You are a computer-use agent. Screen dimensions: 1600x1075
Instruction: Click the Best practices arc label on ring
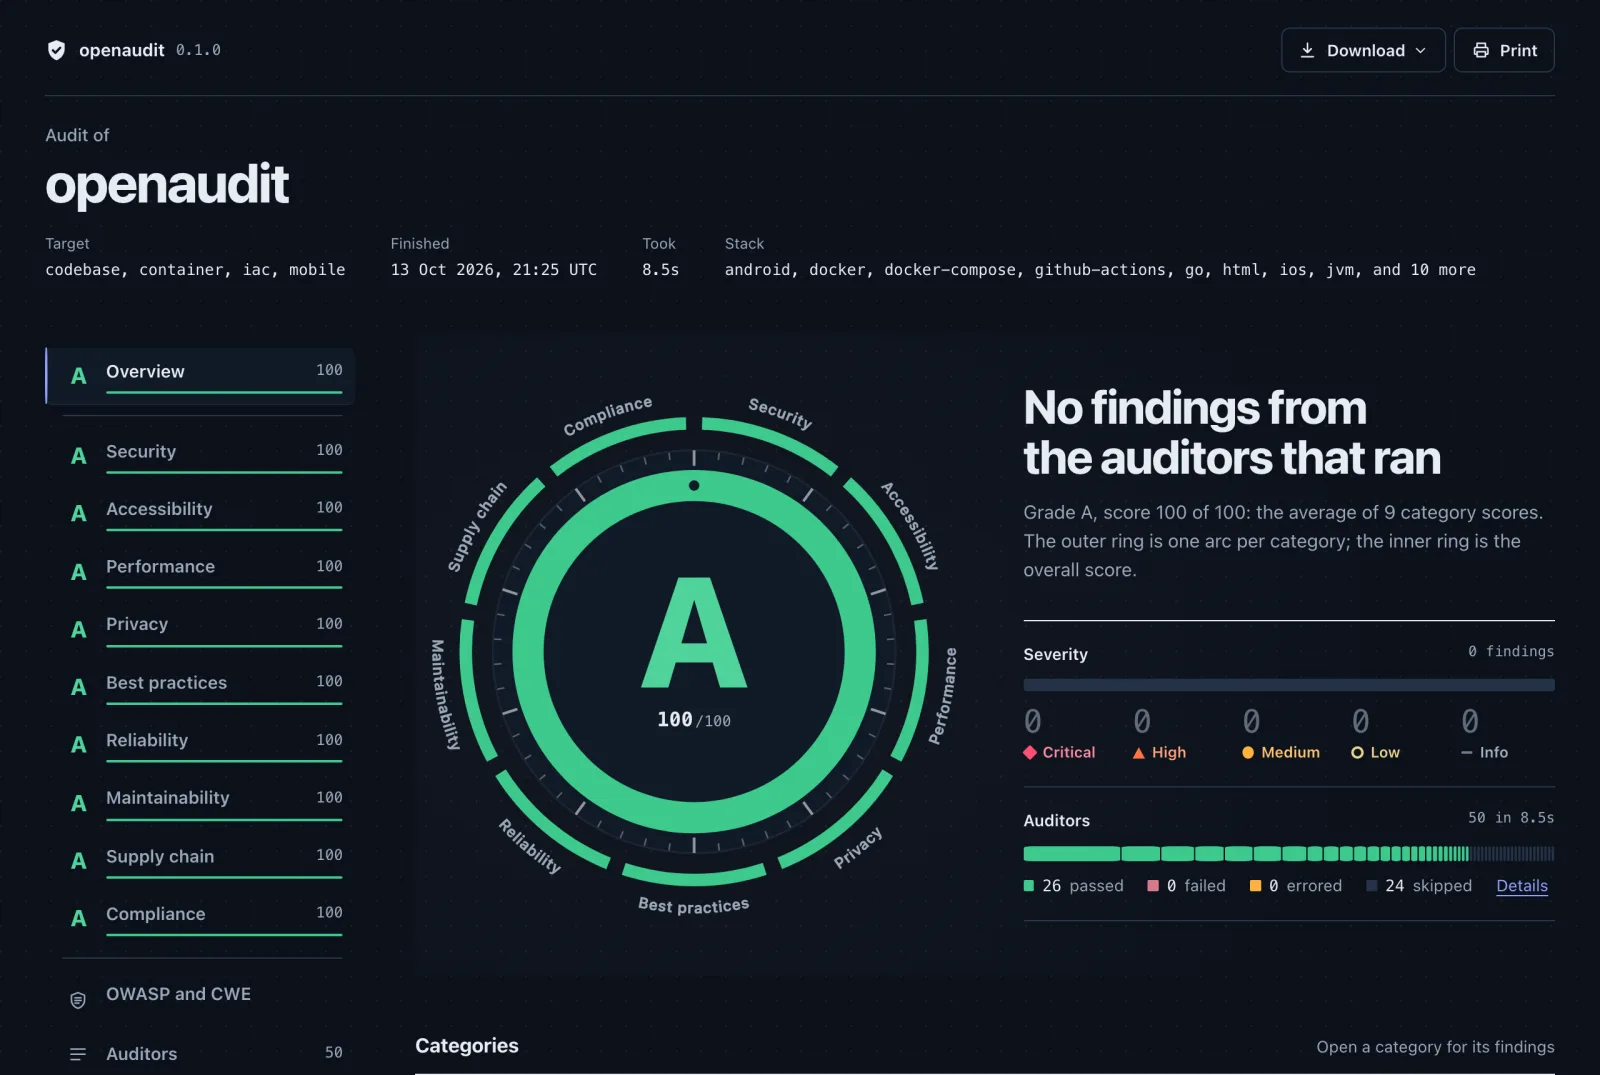point(693,905)
